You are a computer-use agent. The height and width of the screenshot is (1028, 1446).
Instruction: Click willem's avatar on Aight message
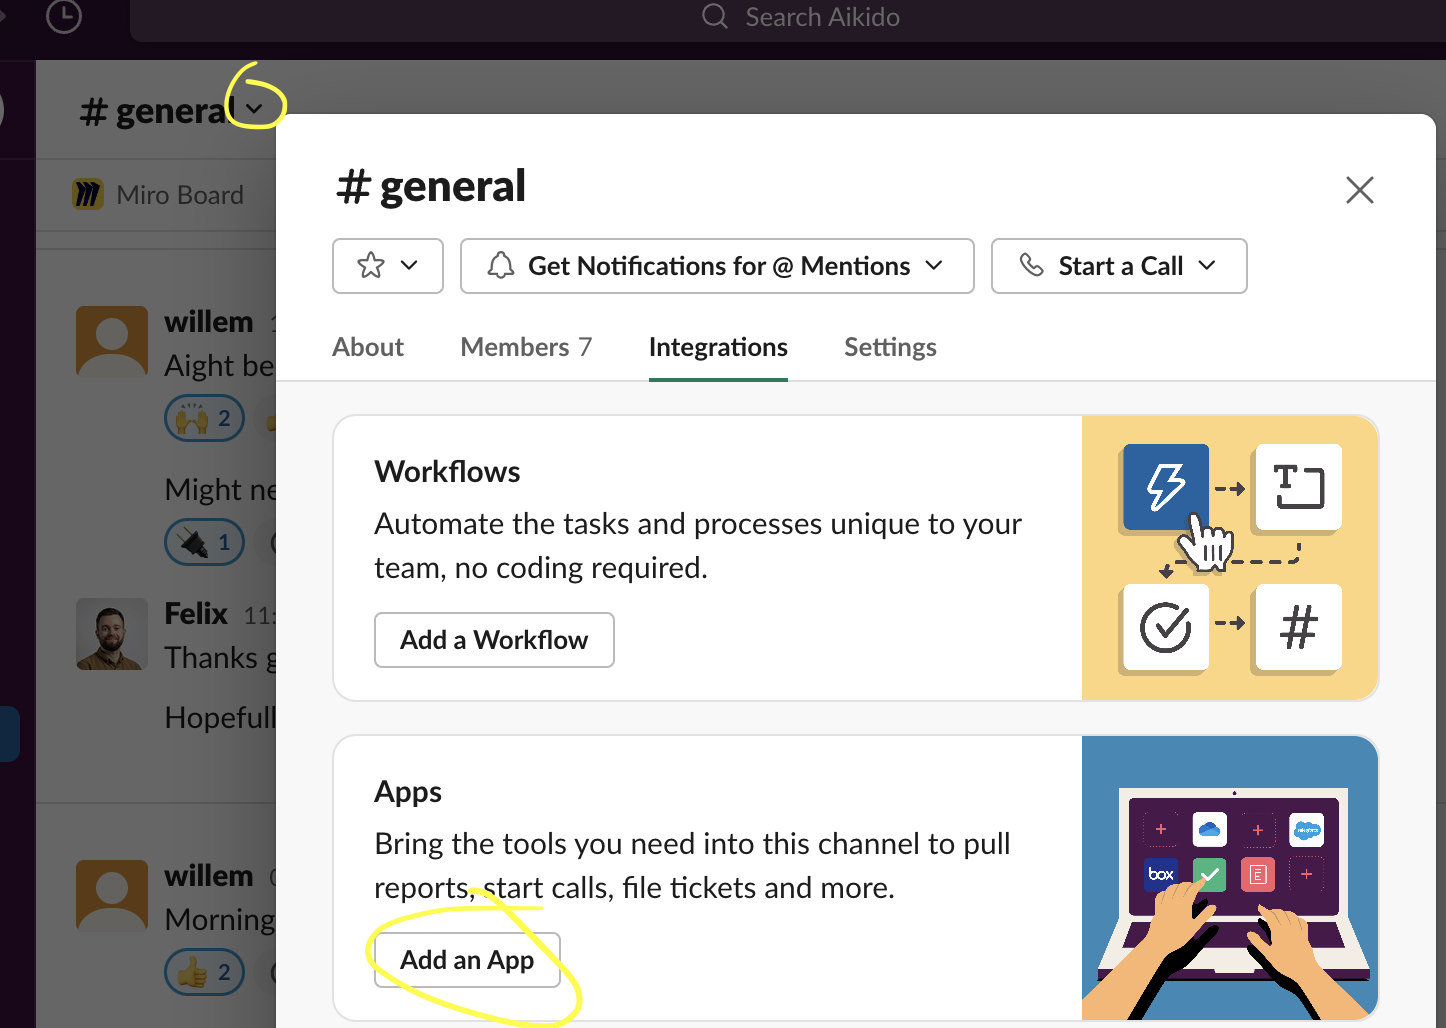pyautogui.click(x=112, y=341)
